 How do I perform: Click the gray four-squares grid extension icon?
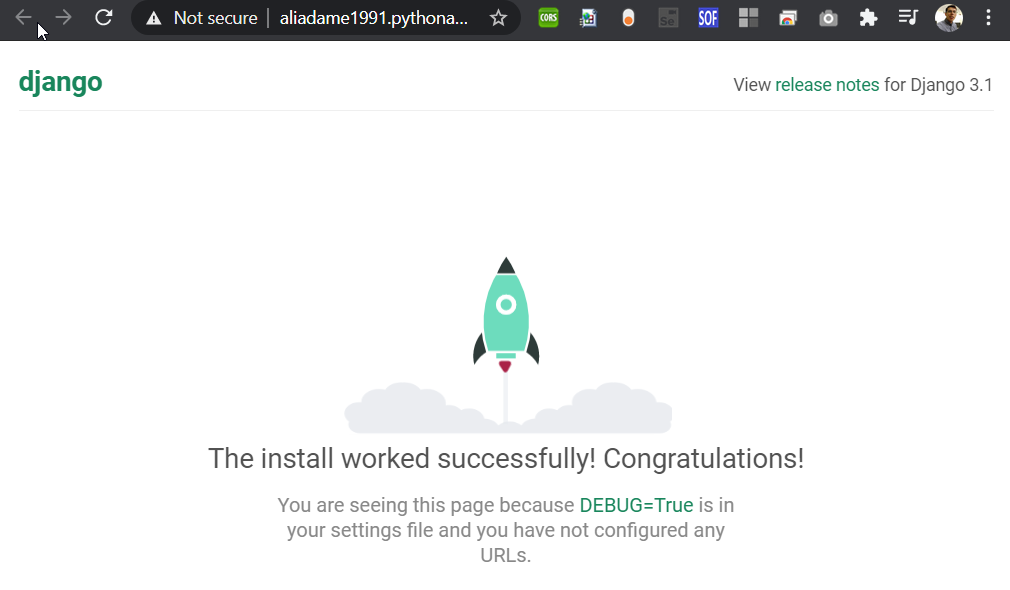point(748,18)
